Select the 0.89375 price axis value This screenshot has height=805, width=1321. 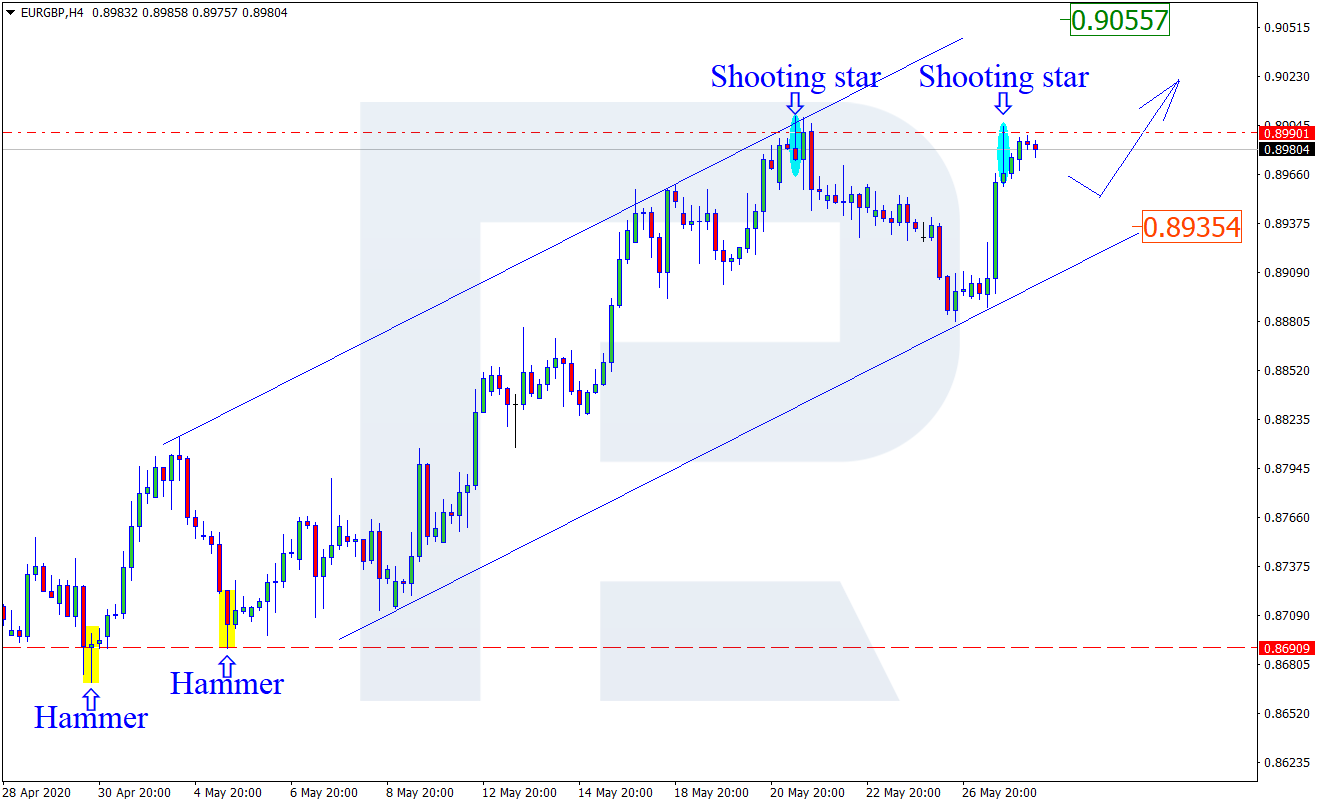1286,223
